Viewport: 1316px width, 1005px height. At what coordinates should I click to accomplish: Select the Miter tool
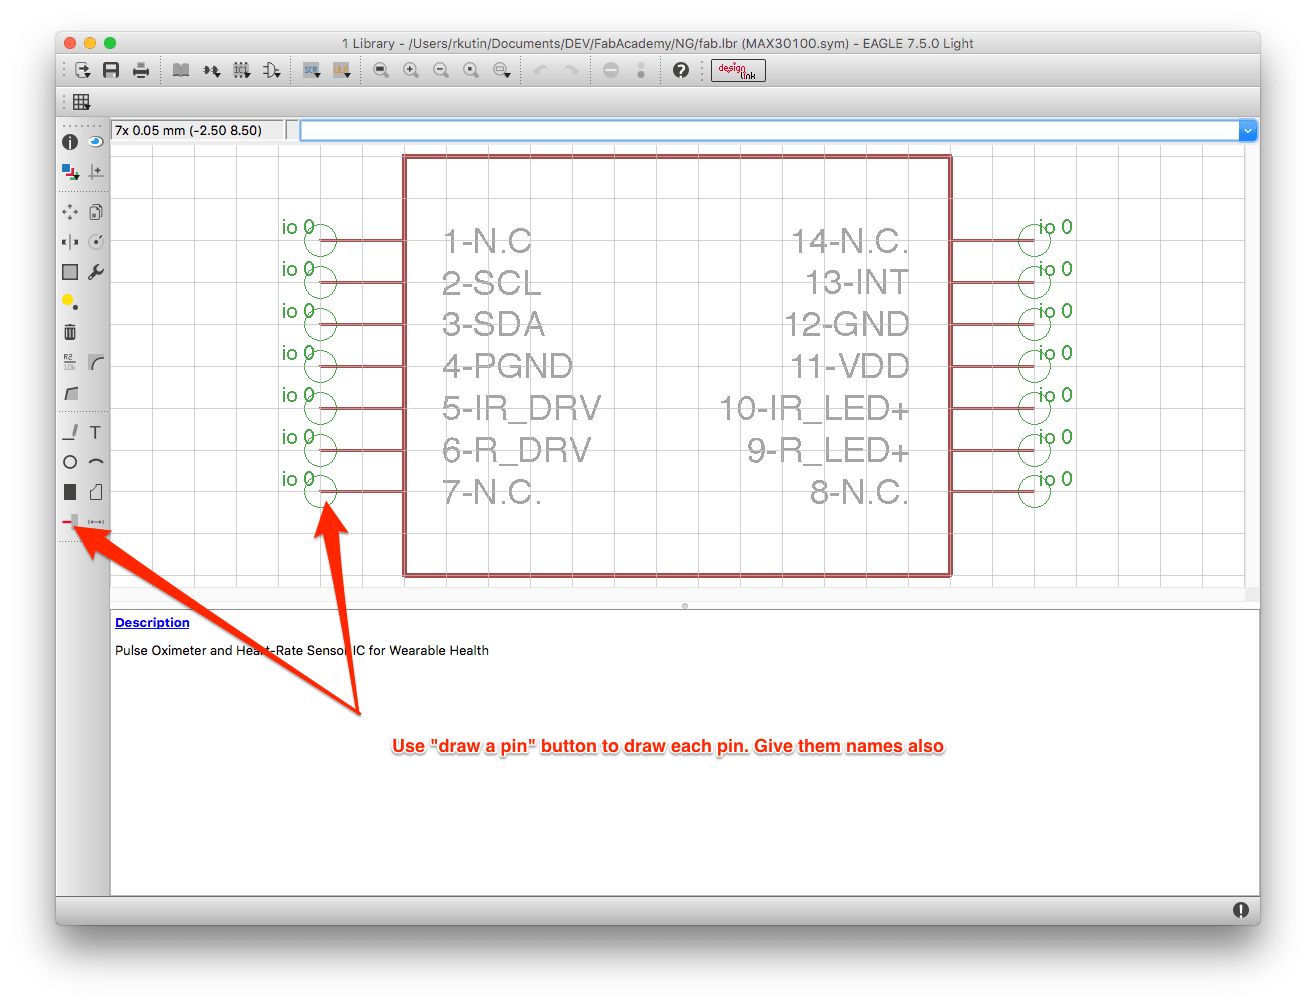96,362
